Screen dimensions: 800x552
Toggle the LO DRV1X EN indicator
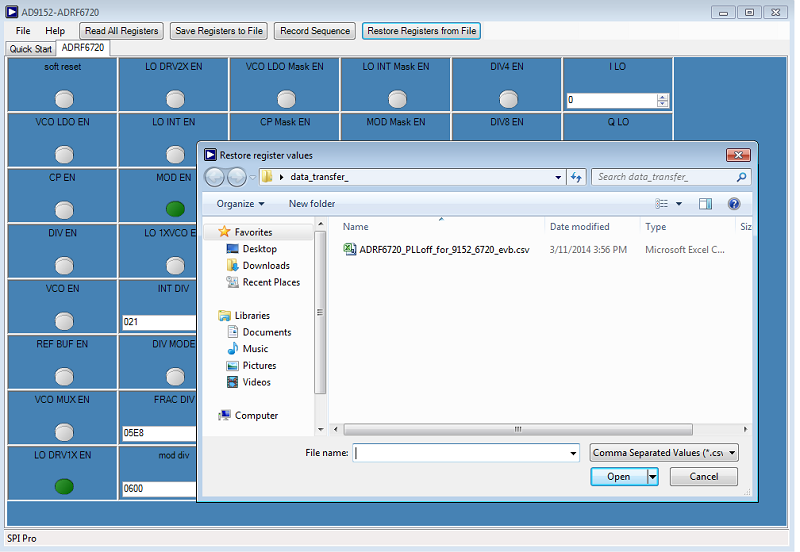pos(64,487)
